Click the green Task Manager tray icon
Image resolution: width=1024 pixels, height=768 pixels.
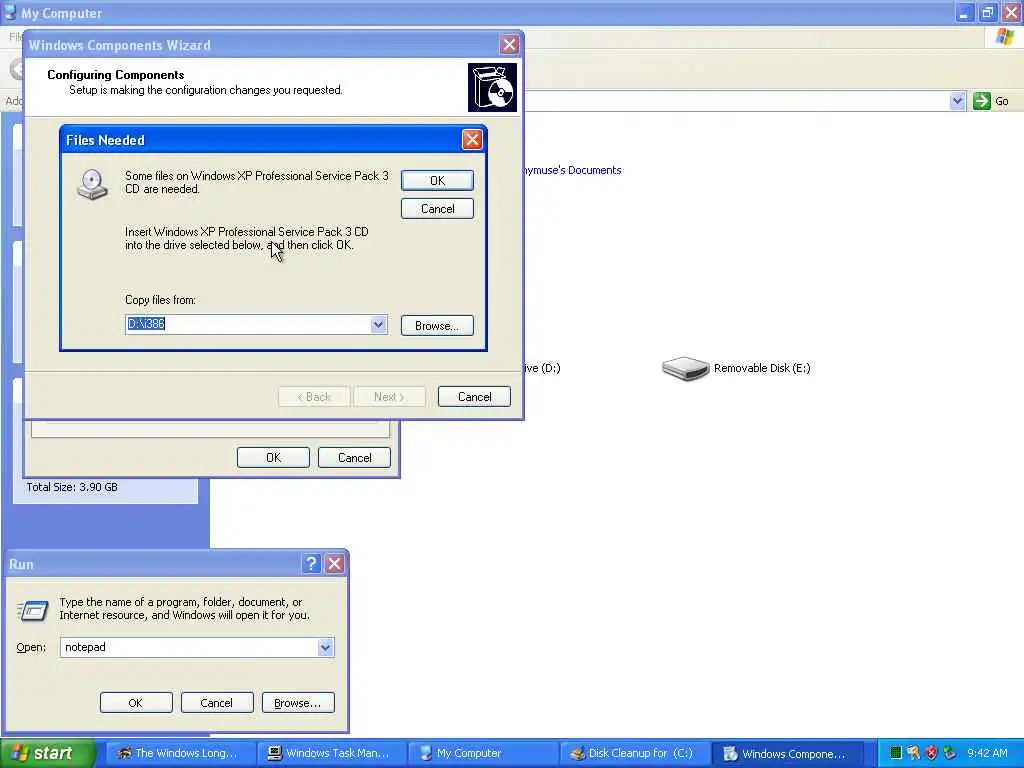coord(895,753)
